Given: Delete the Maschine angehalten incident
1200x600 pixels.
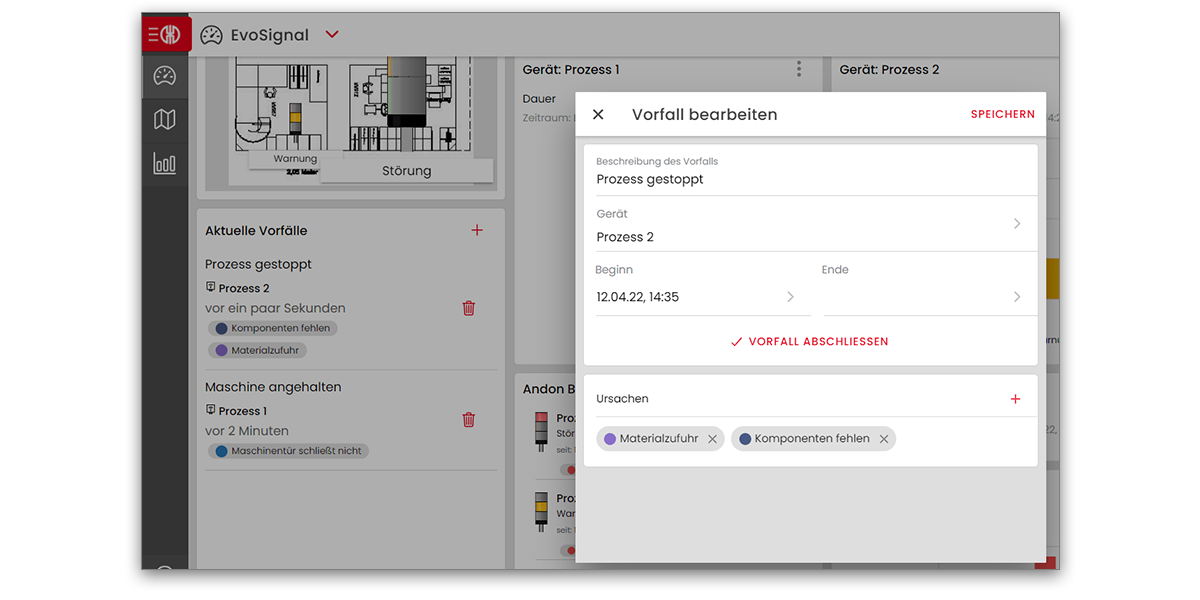Looking at the screenshot, I should point(468,420).
